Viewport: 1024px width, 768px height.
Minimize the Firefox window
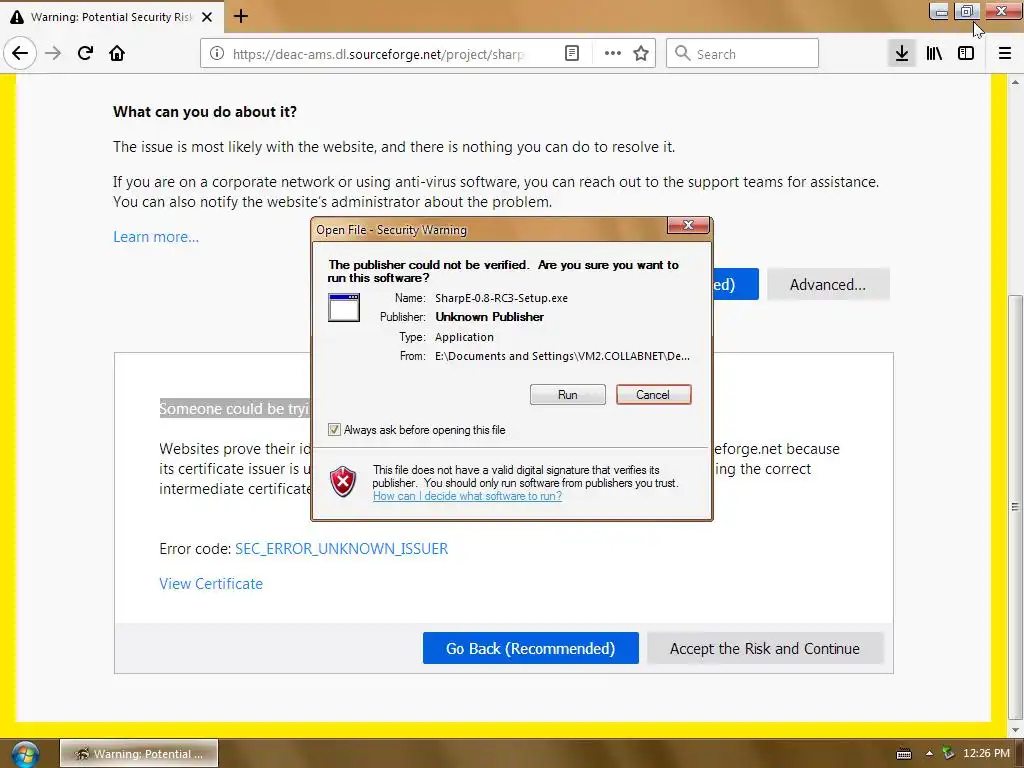(x=939, y=11)
